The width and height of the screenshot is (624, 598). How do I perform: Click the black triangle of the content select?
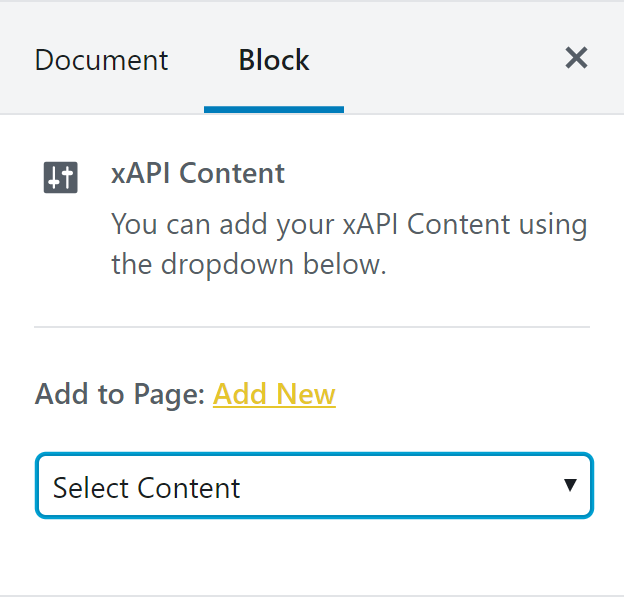570,485
